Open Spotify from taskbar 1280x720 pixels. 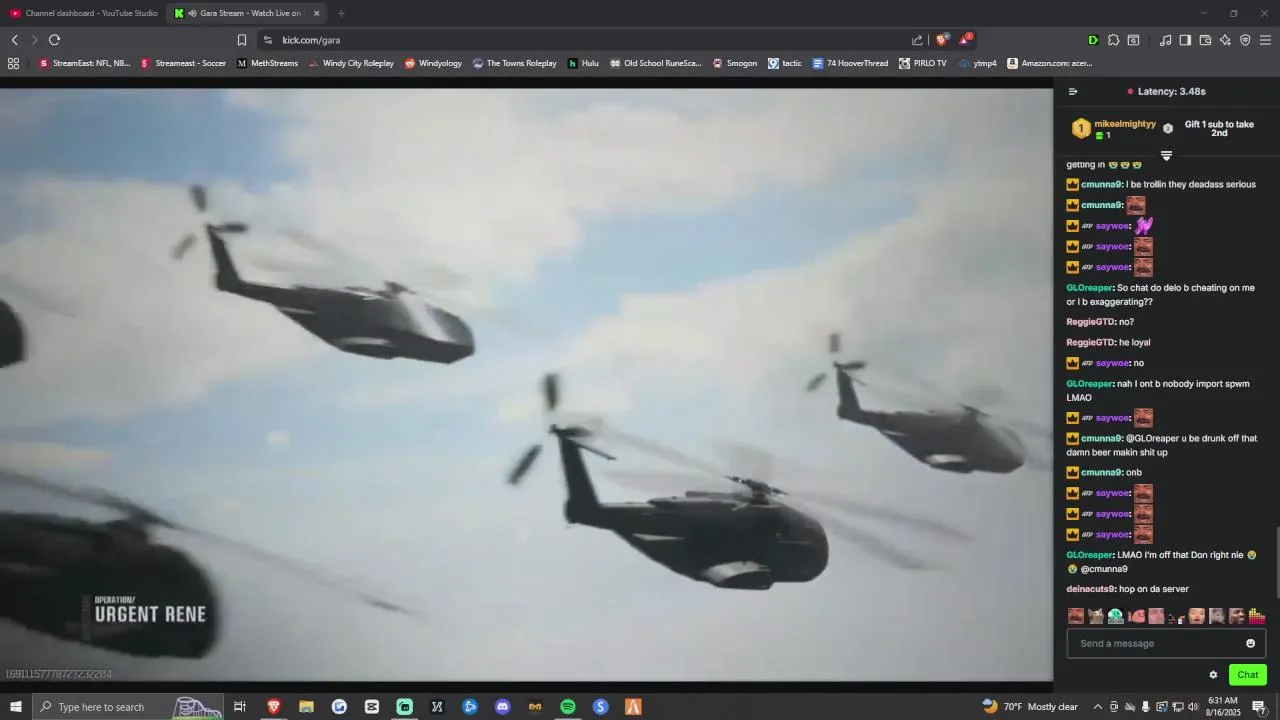[568, 707]
